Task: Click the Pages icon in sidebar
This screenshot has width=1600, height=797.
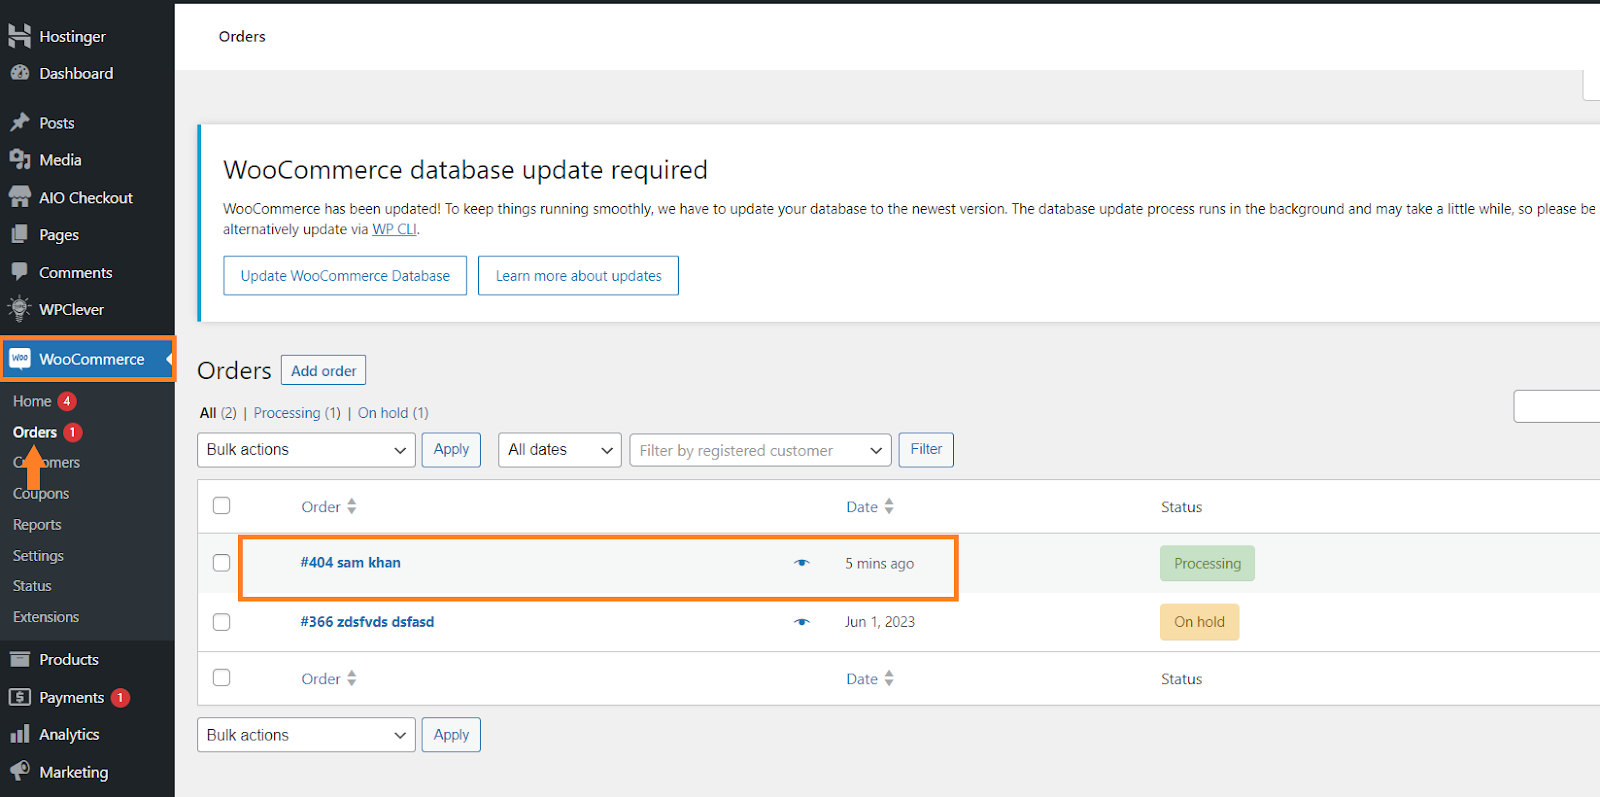Action: coord(19,234)
